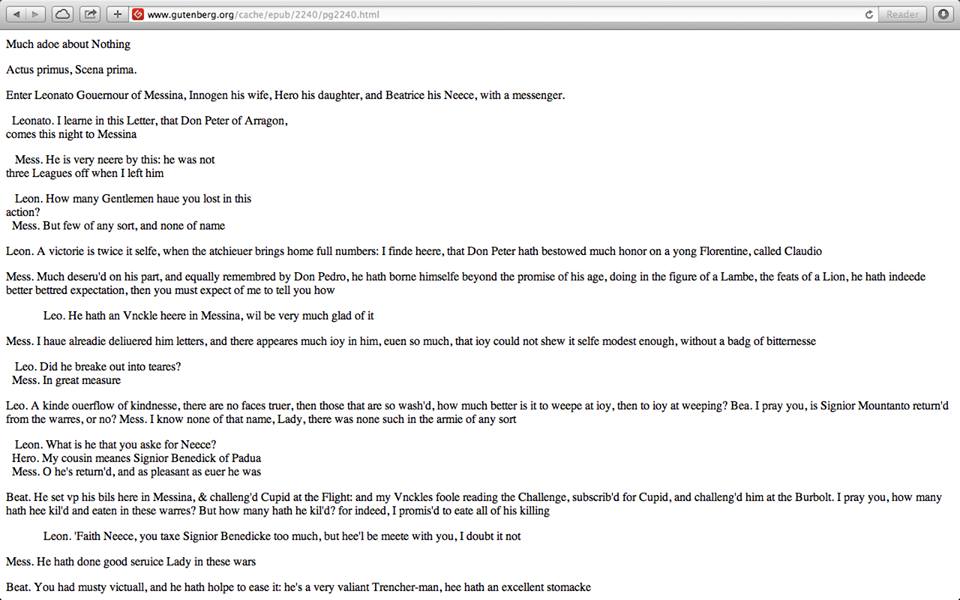
Task: Click the 'Hero. My cousin meanes Signior Benedick' line
Action: [137, 458]
